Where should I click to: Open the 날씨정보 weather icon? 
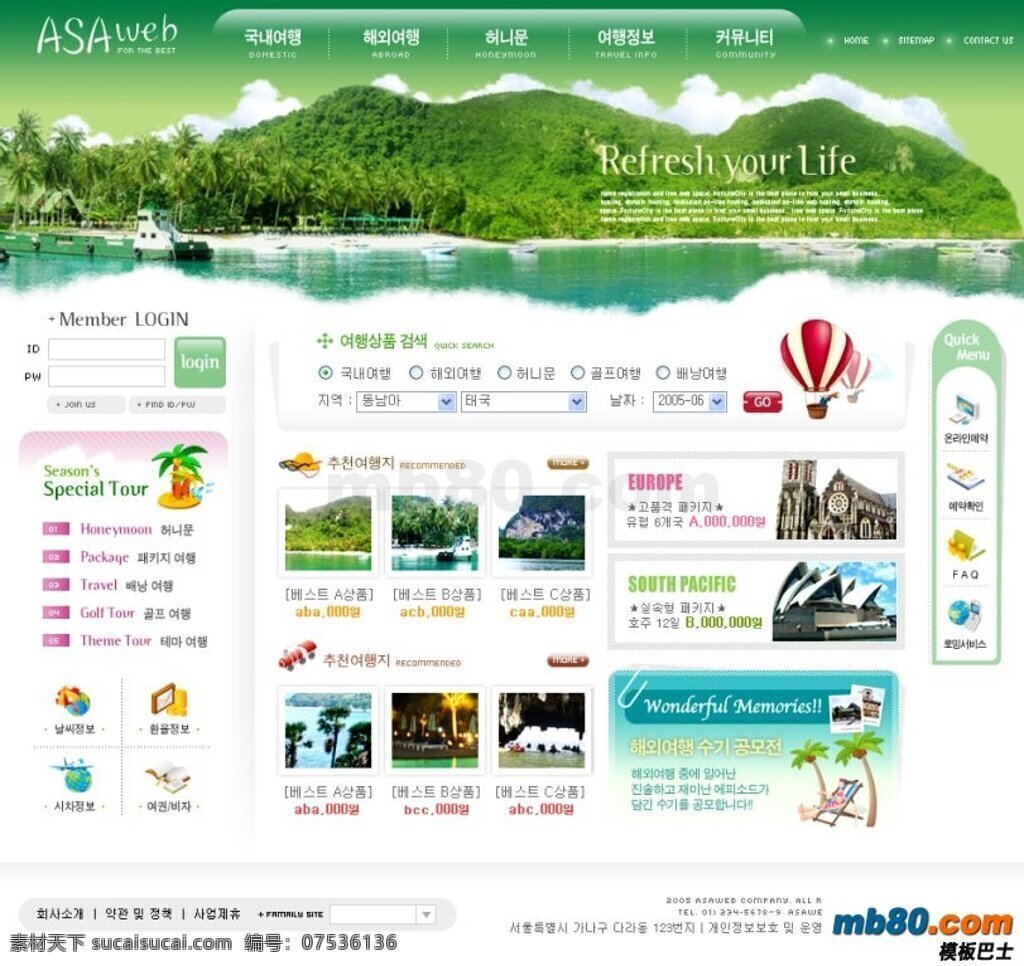click(73, 701)
